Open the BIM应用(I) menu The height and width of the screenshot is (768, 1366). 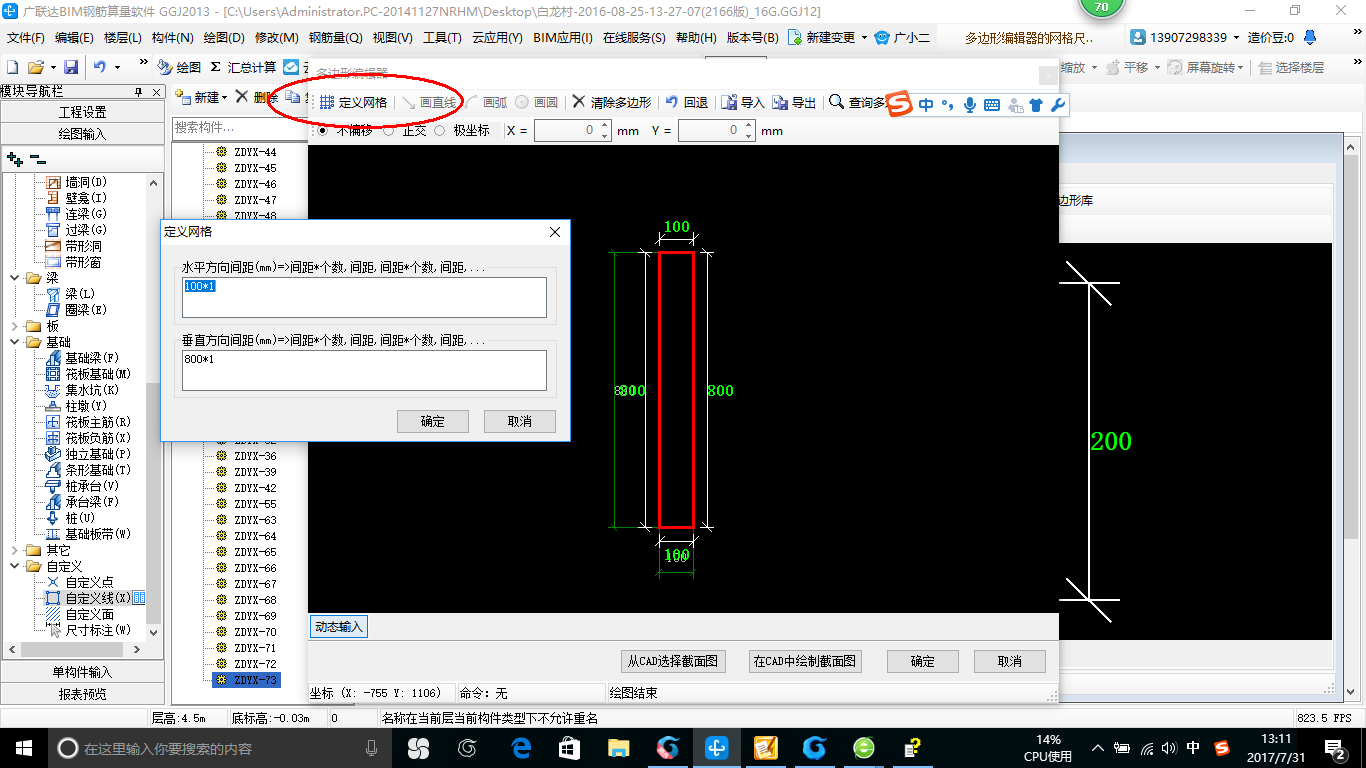pos(563,38)
